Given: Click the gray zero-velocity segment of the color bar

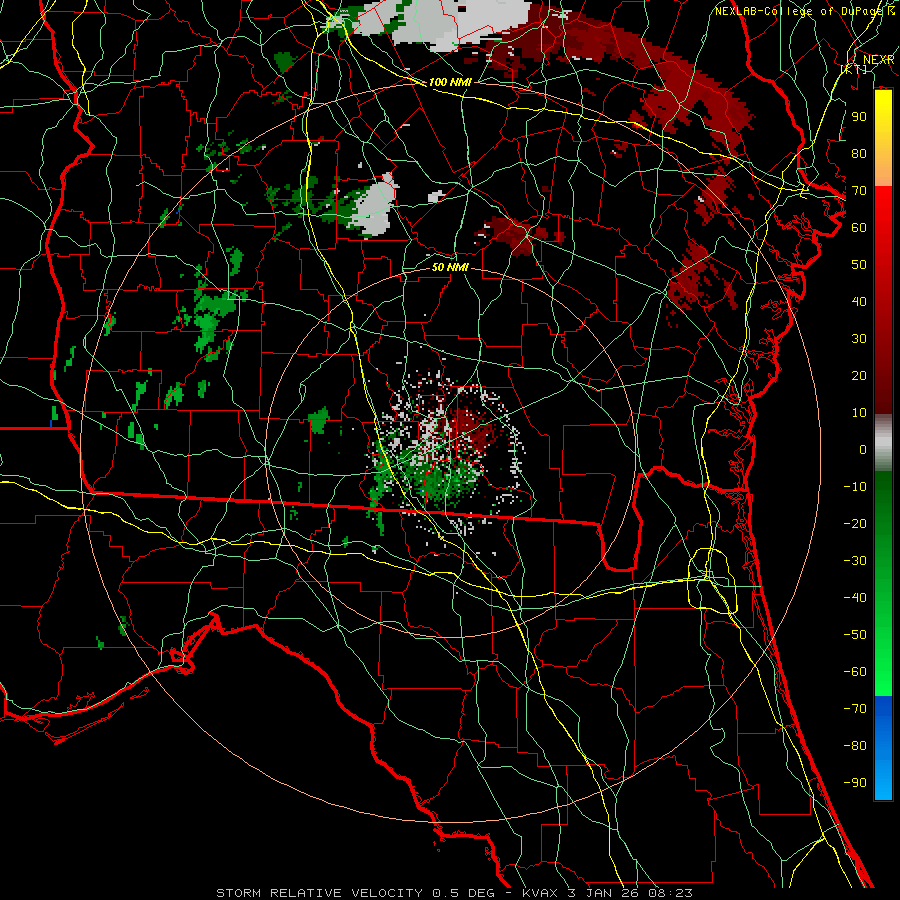Looking at the screenshot, I should [x=883, y=445].
